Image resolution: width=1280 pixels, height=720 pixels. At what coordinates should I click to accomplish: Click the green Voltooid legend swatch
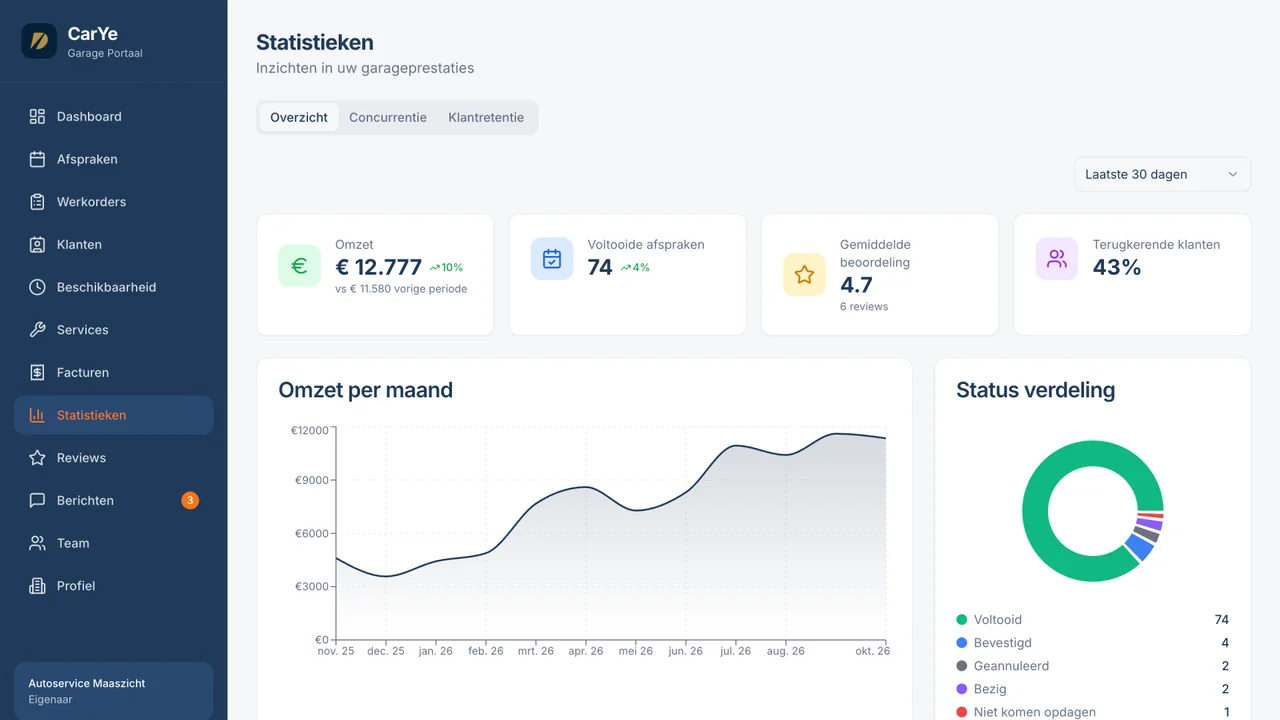[x=962, y=620]
